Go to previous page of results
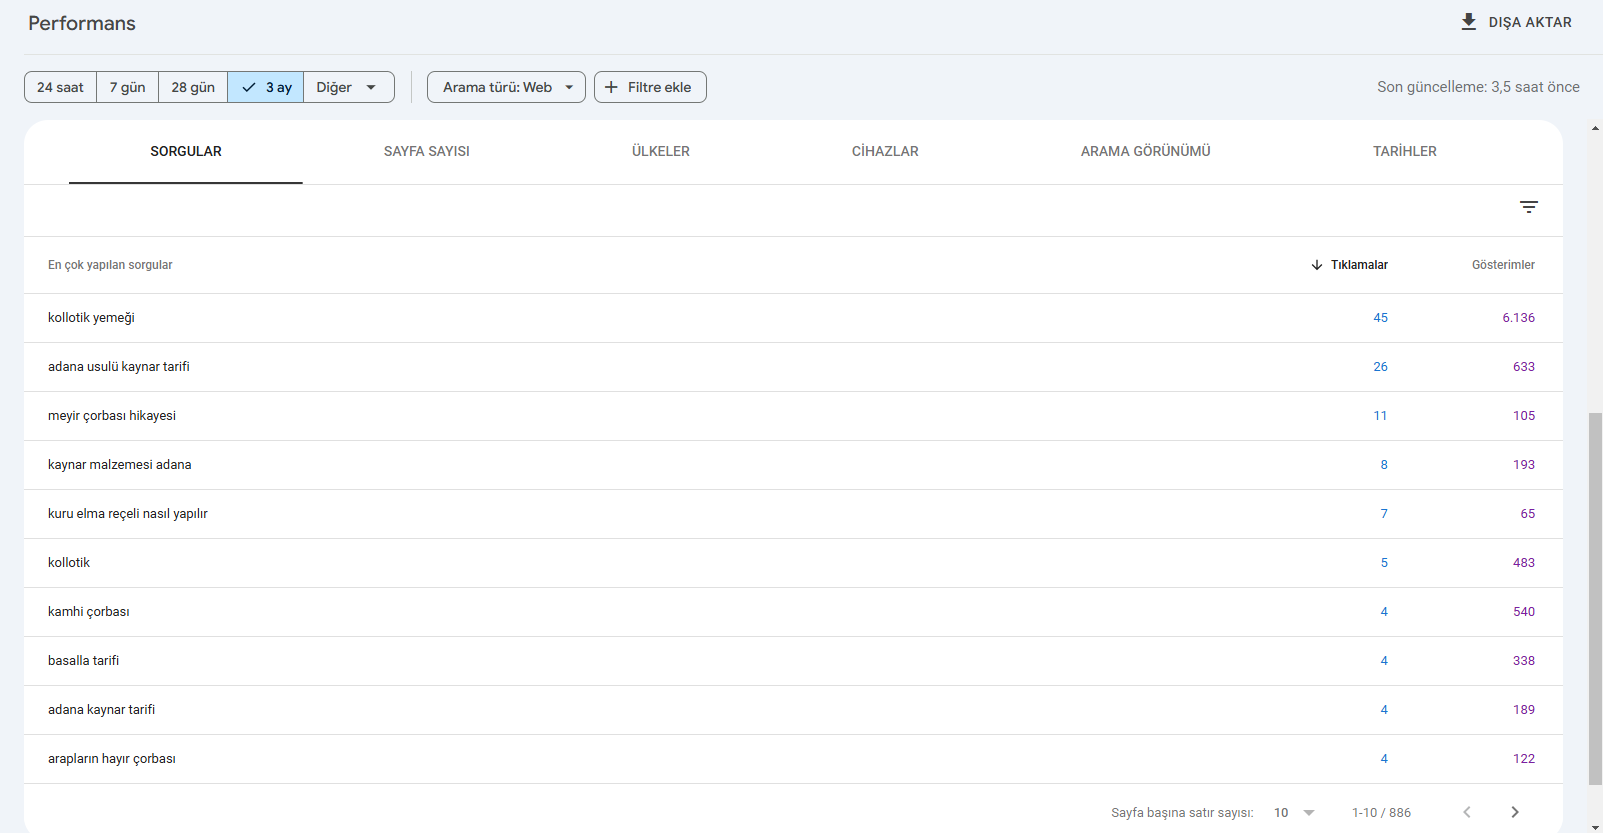The width and height of the screenshot is (1603, 833). tap(1467, 812)
